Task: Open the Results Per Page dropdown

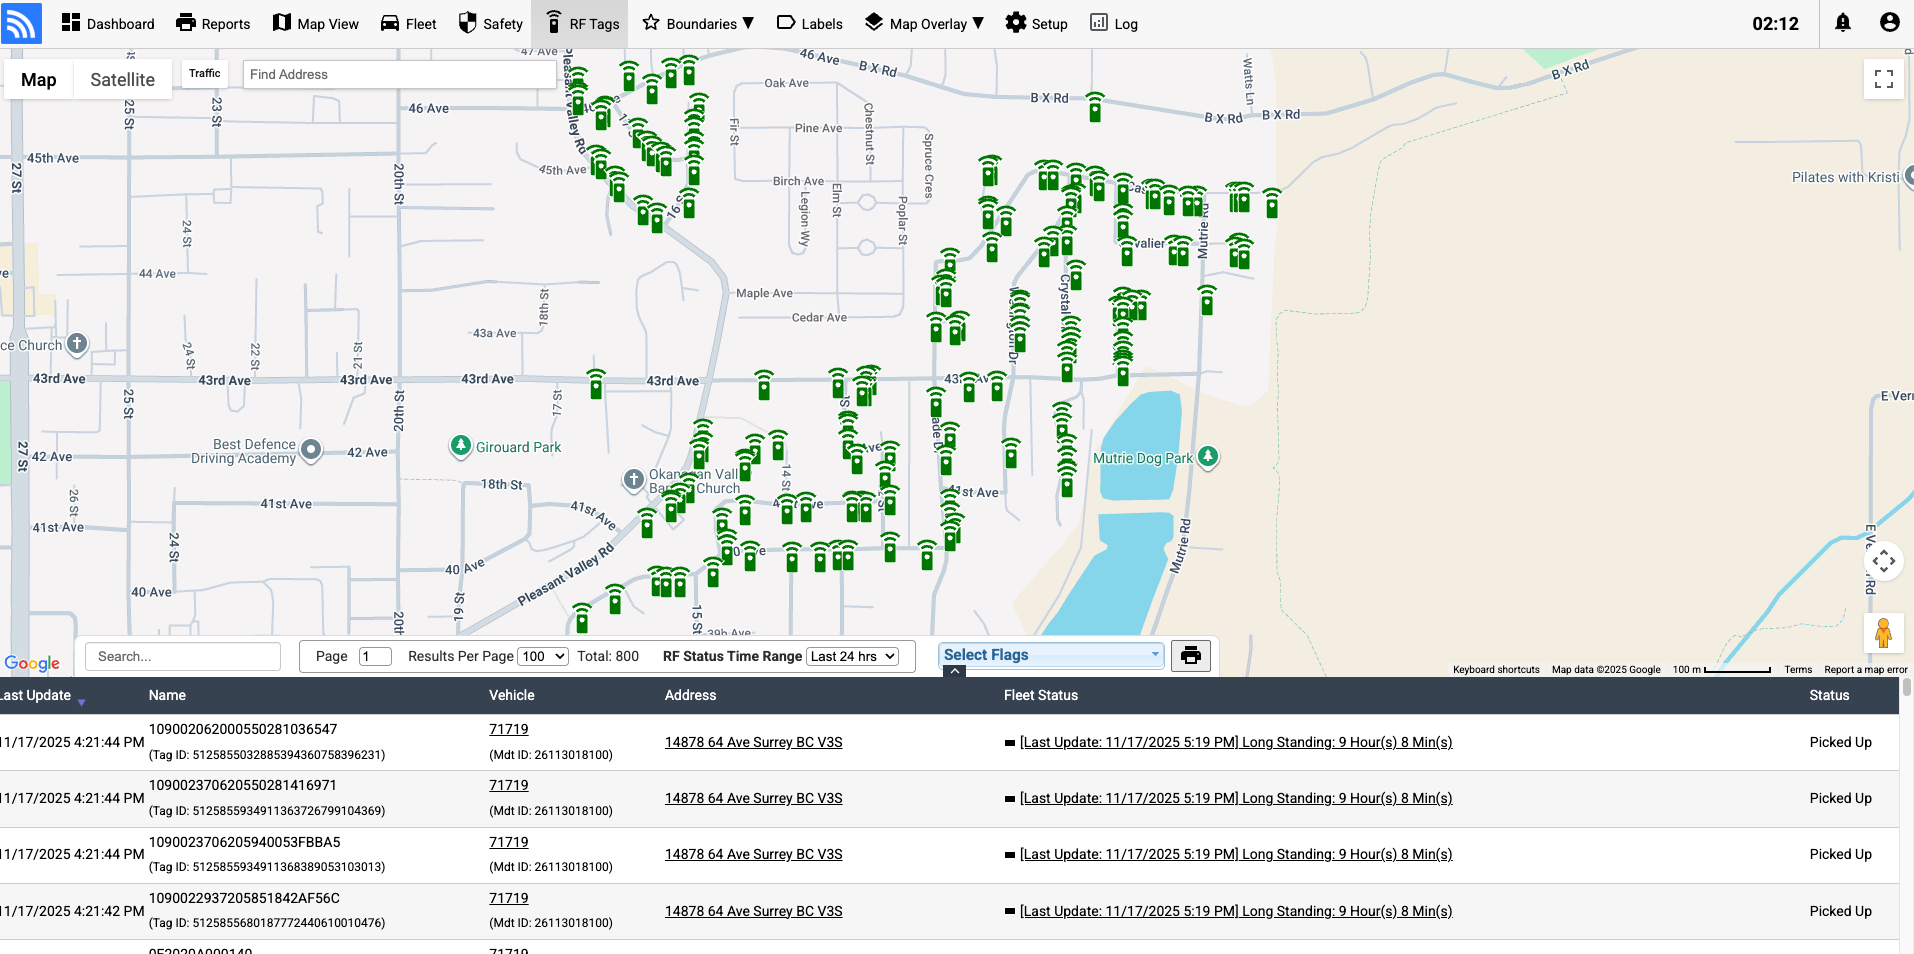Action: point(543,656)
